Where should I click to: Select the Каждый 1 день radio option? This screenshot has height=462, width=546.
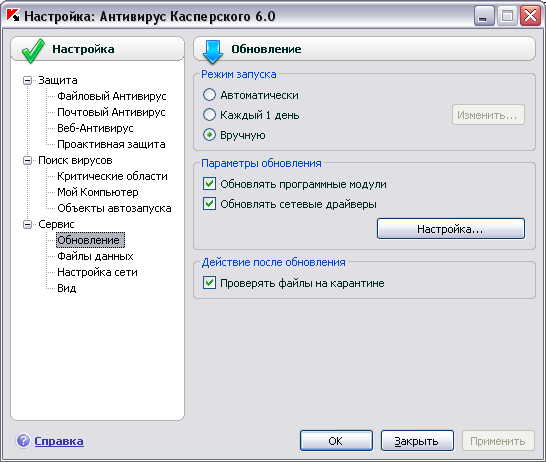click(x=209, y=115)
